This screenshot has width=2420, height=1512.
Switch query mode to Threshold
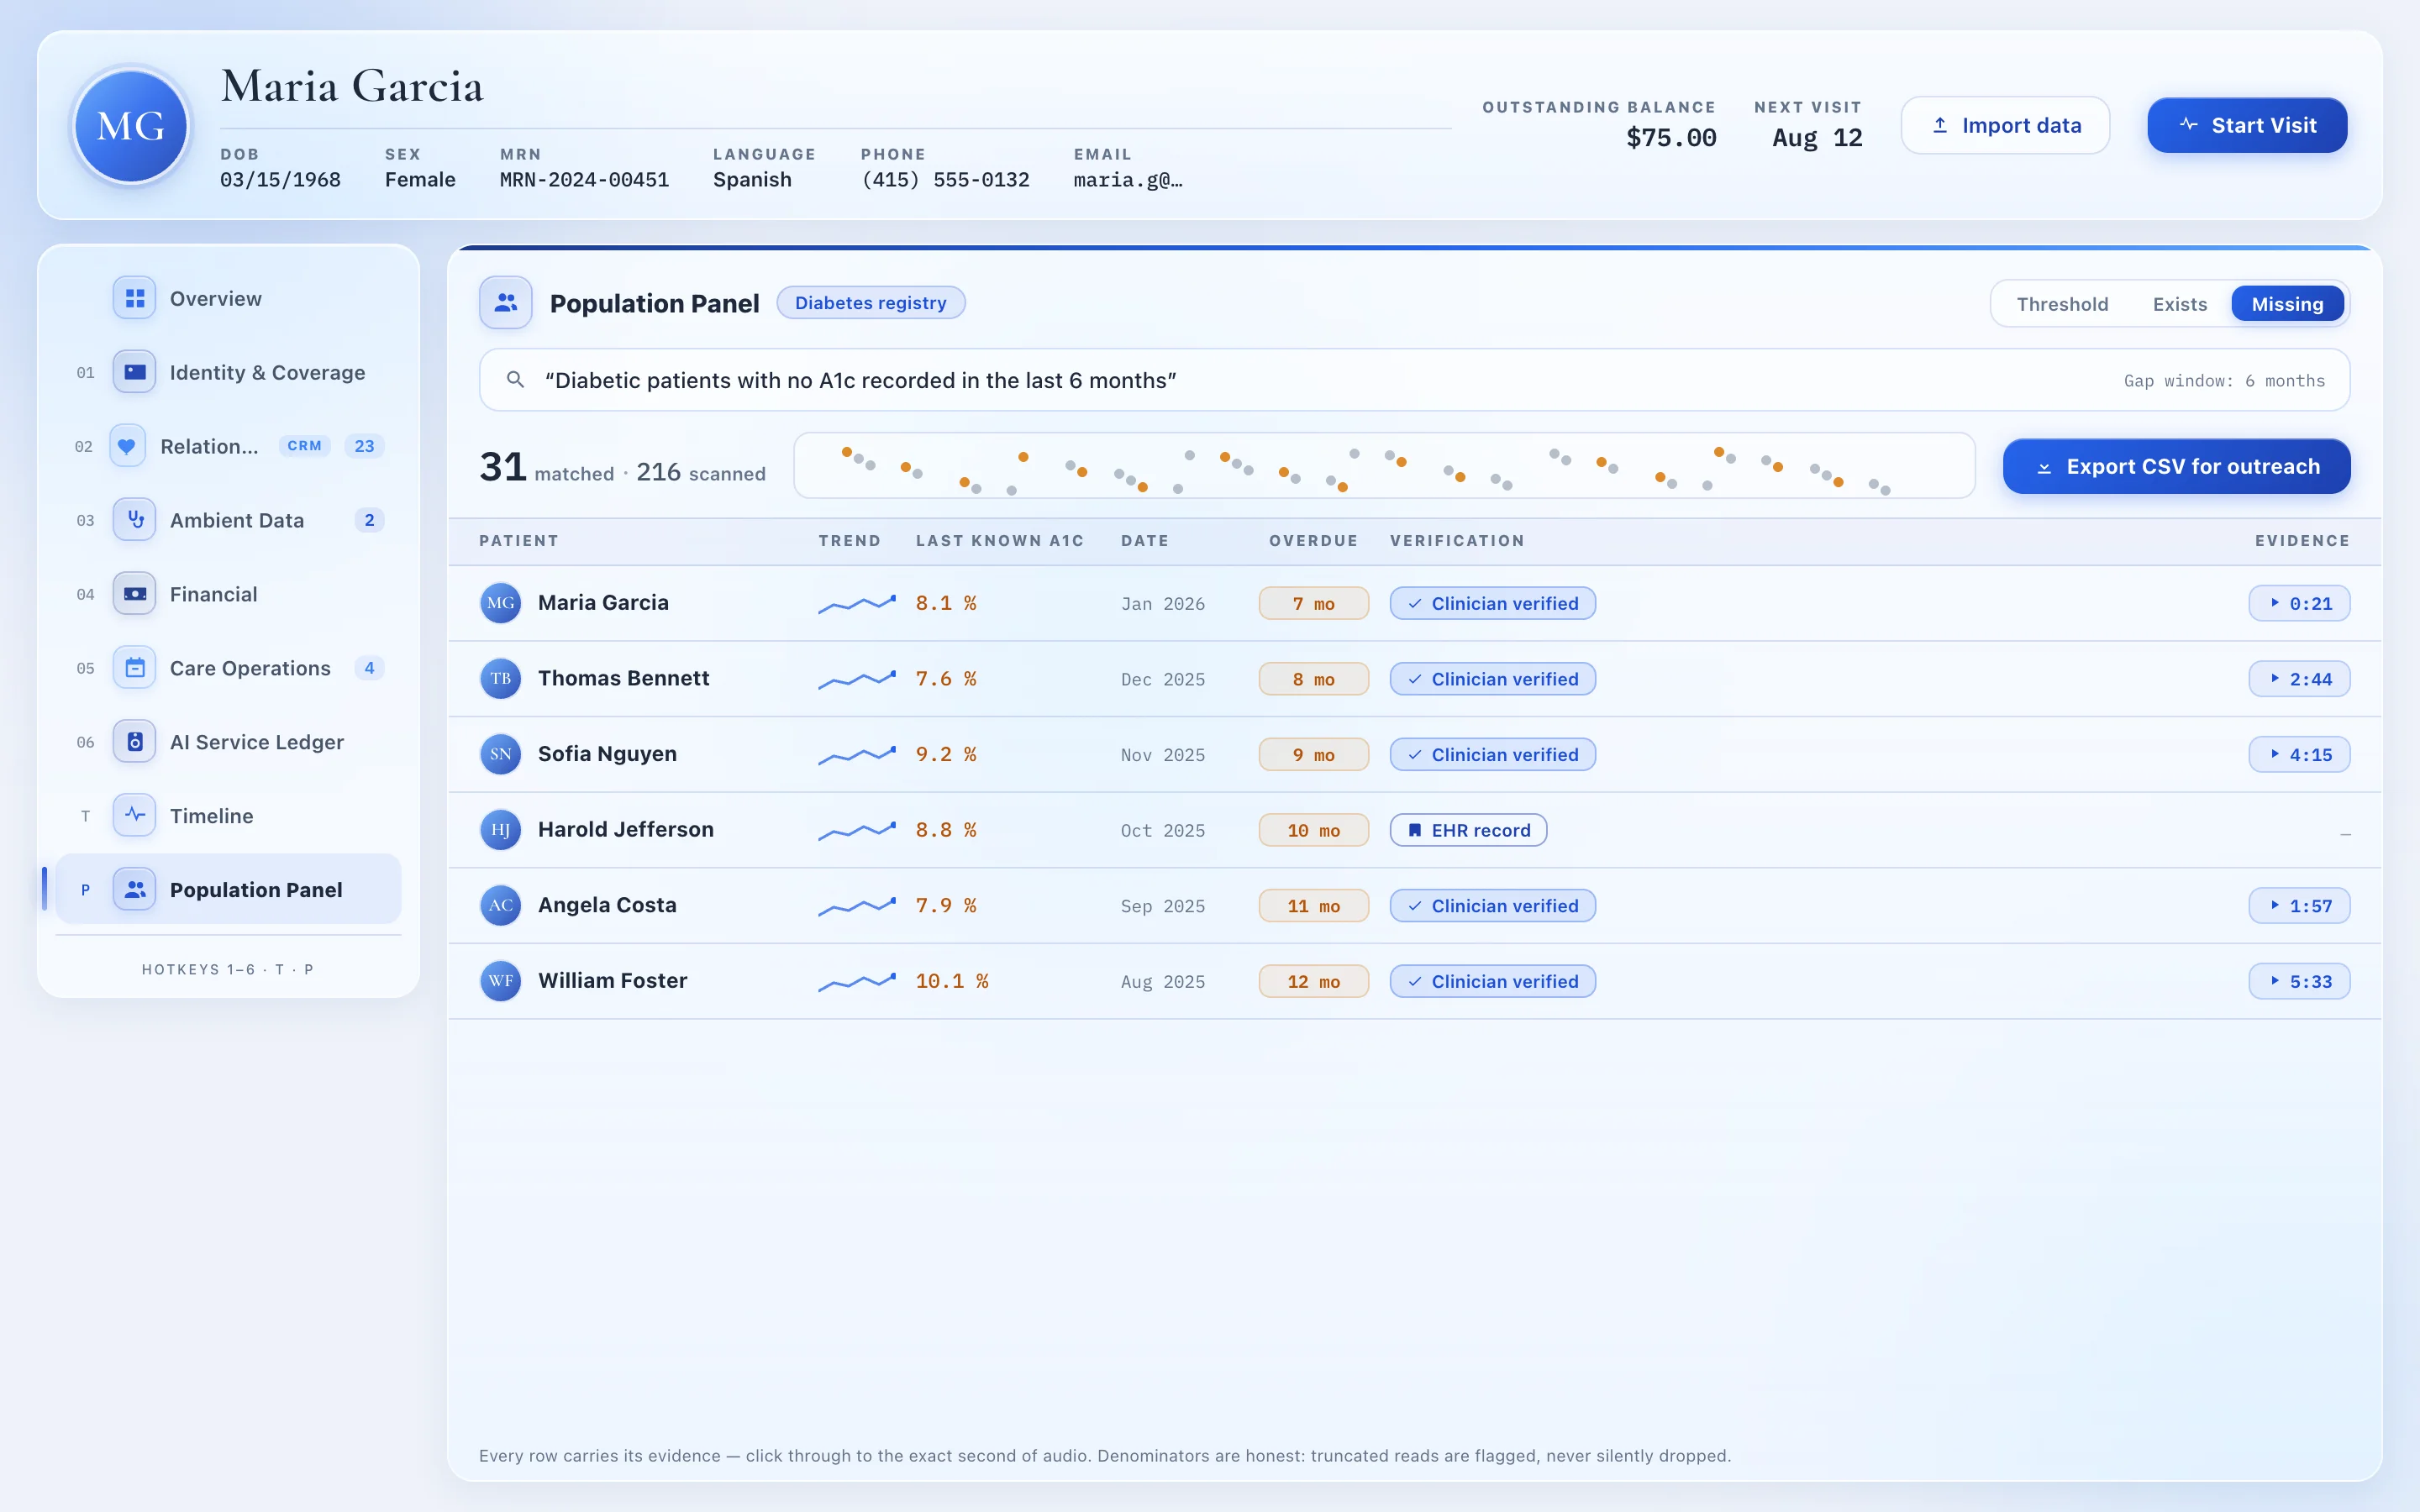point(2062,304)
